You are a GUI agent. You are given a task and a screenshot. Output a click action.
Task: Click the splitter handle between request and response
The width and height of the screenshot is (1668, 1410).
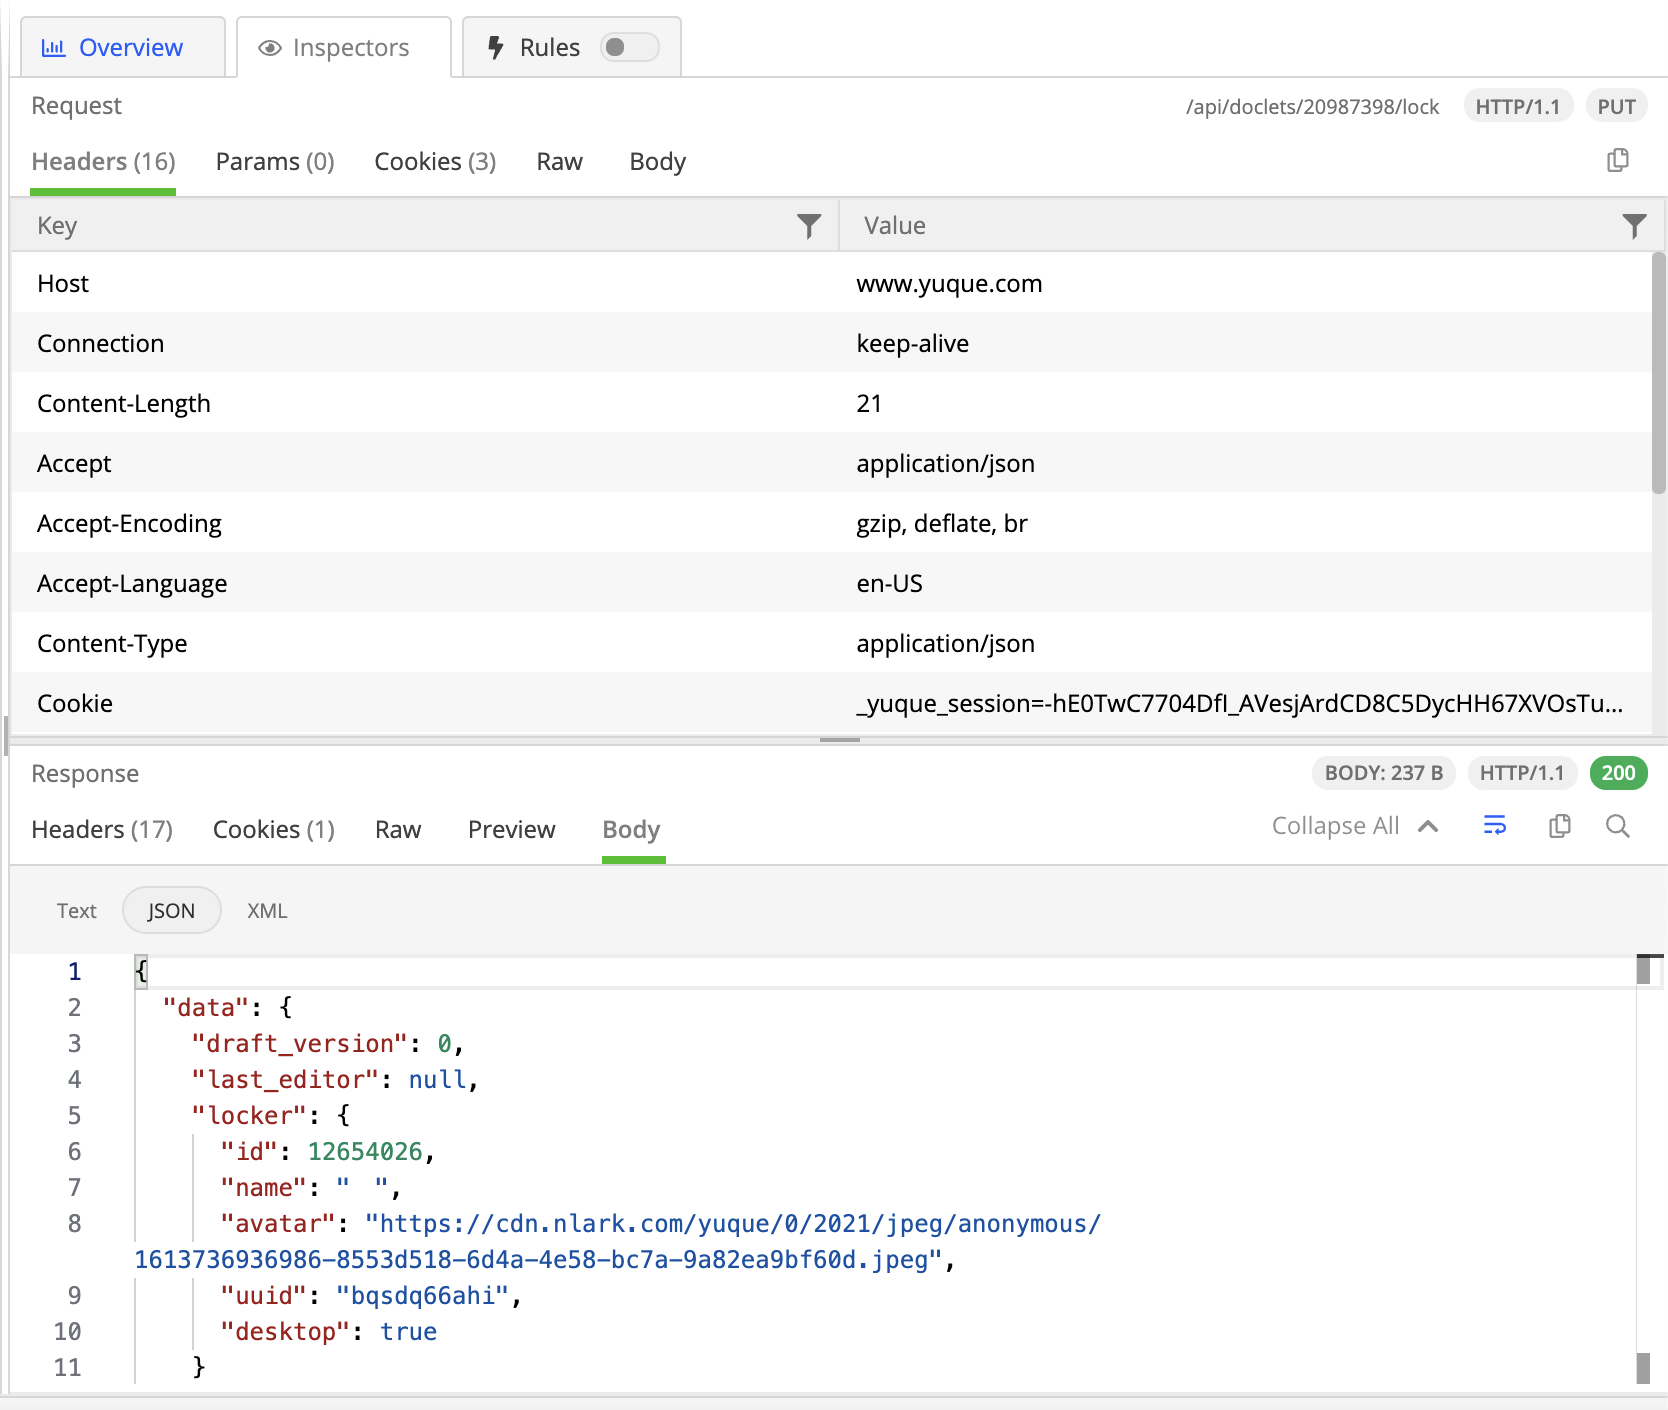tap(839, 740)
